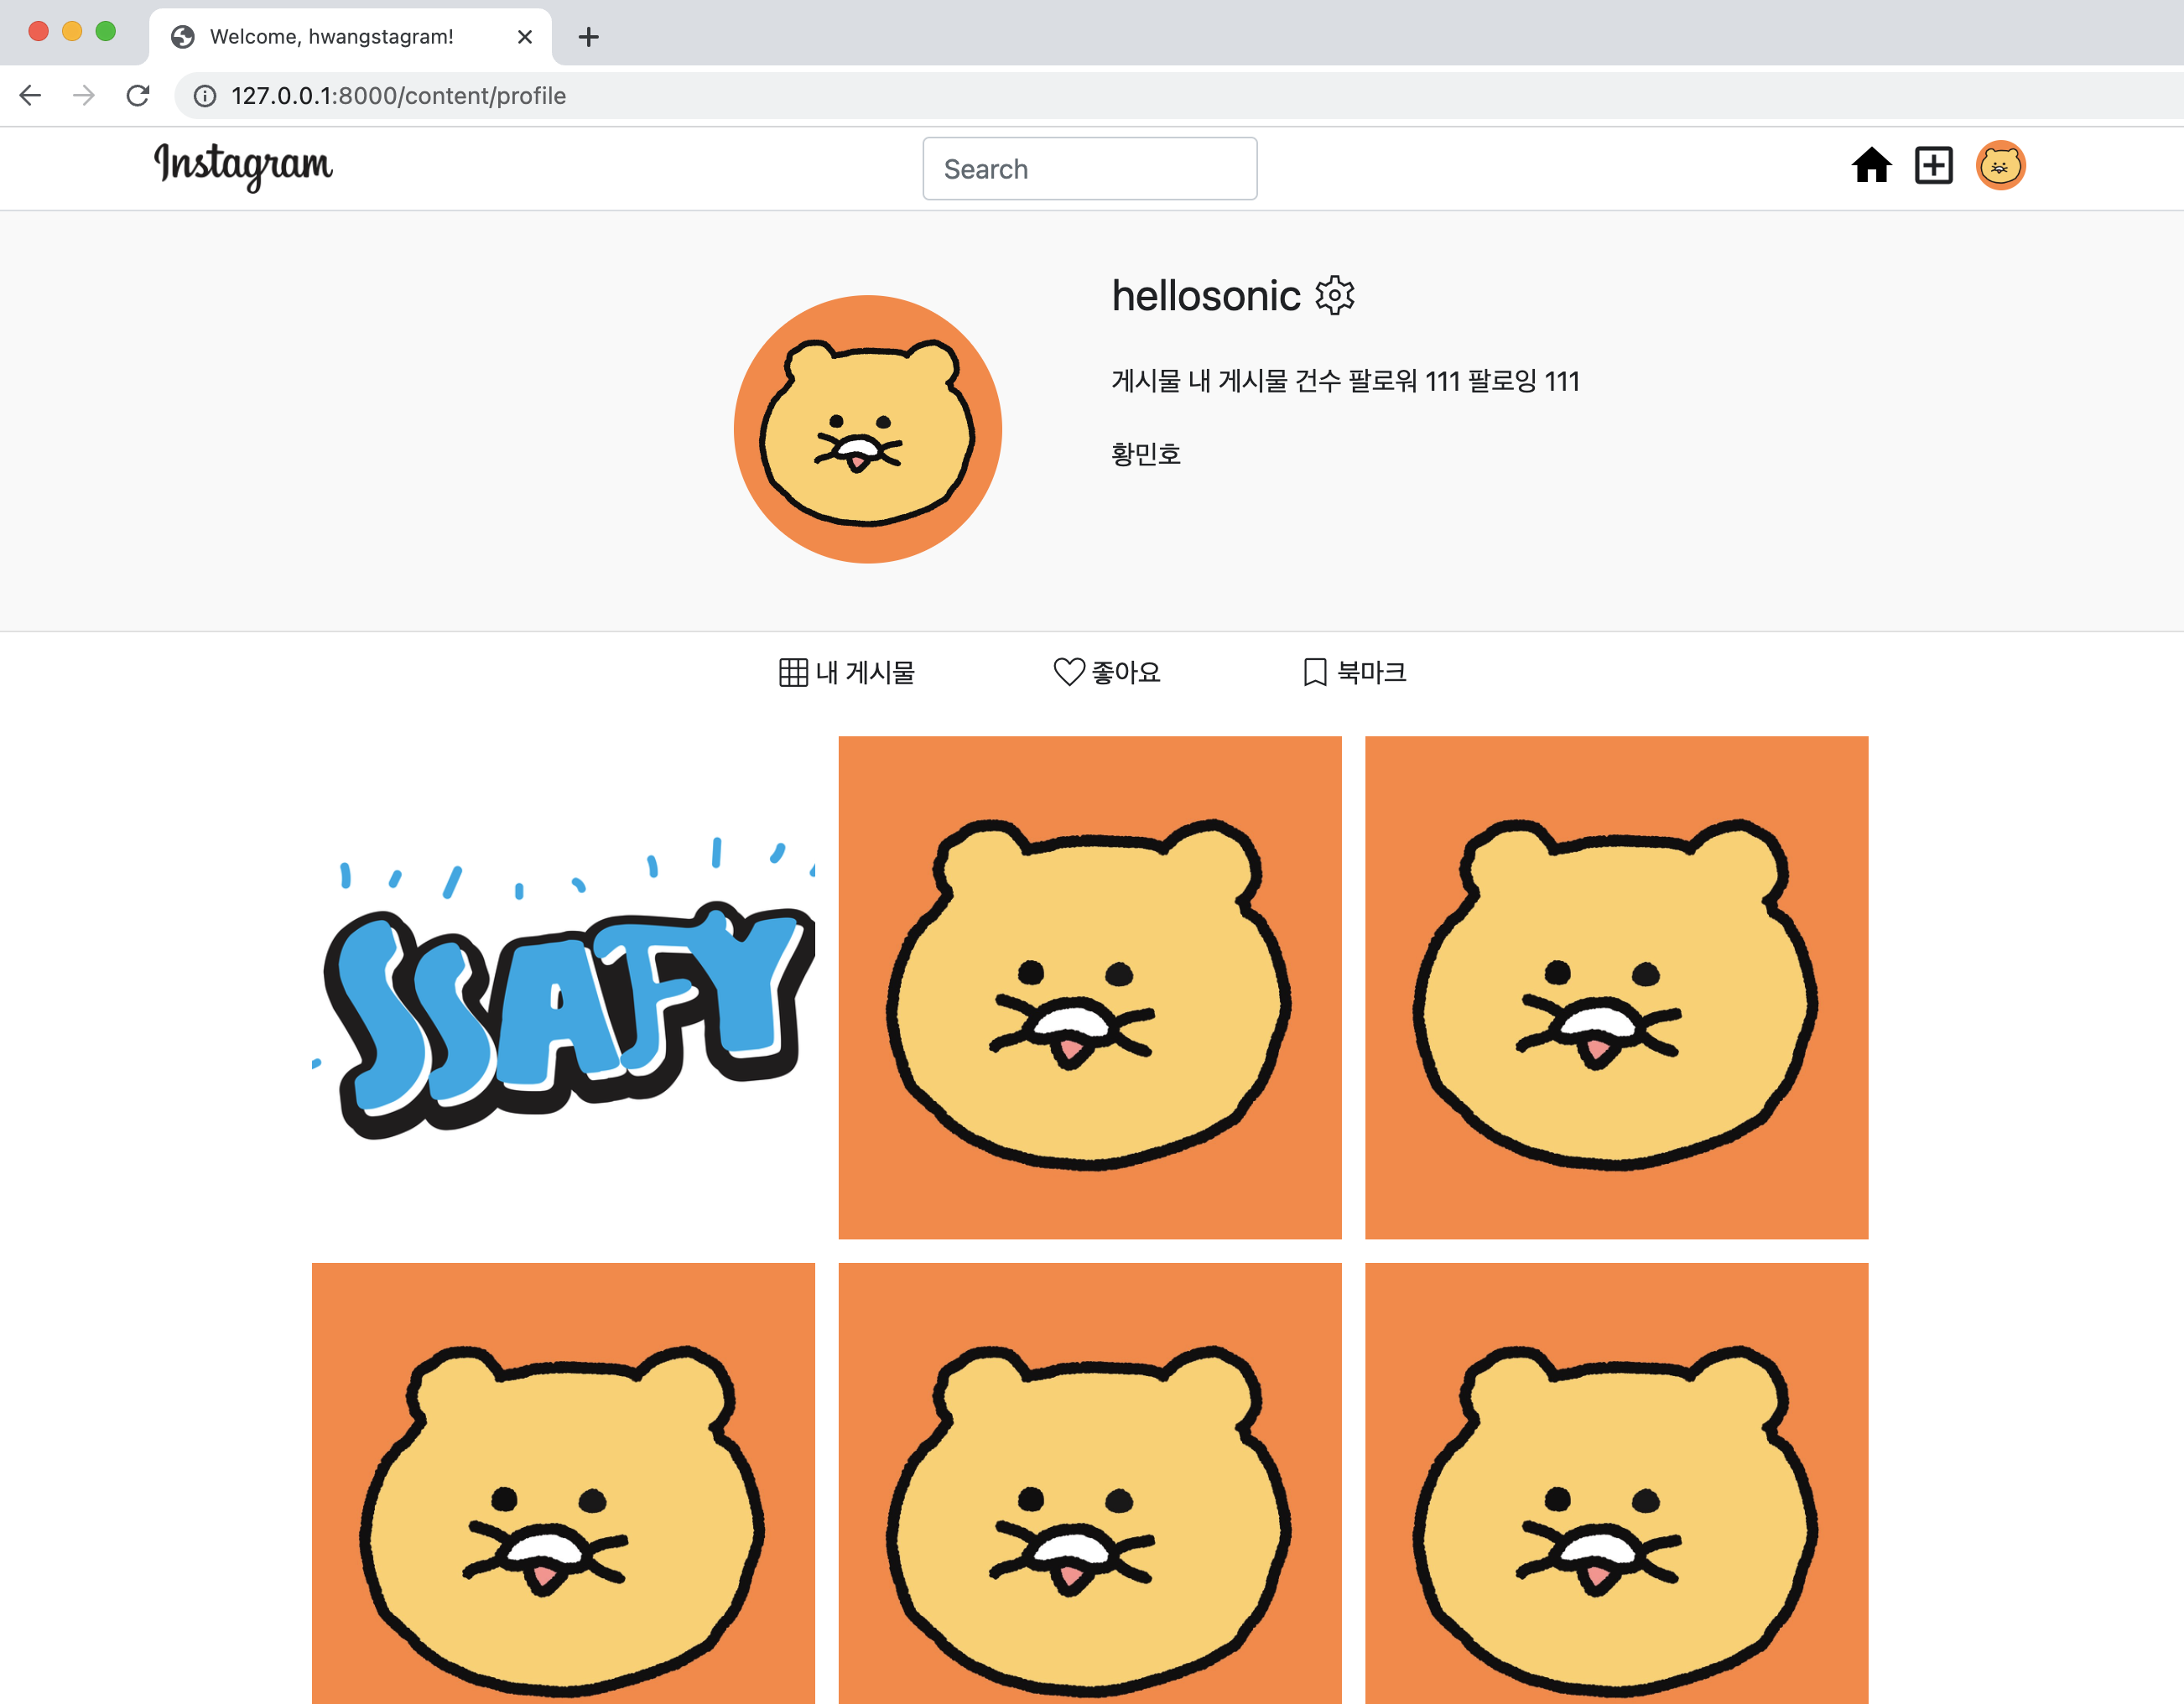Screen dimensions: 2184x1704
Task: Open the SSAFY post thumbnail
Action: point(563,988)
